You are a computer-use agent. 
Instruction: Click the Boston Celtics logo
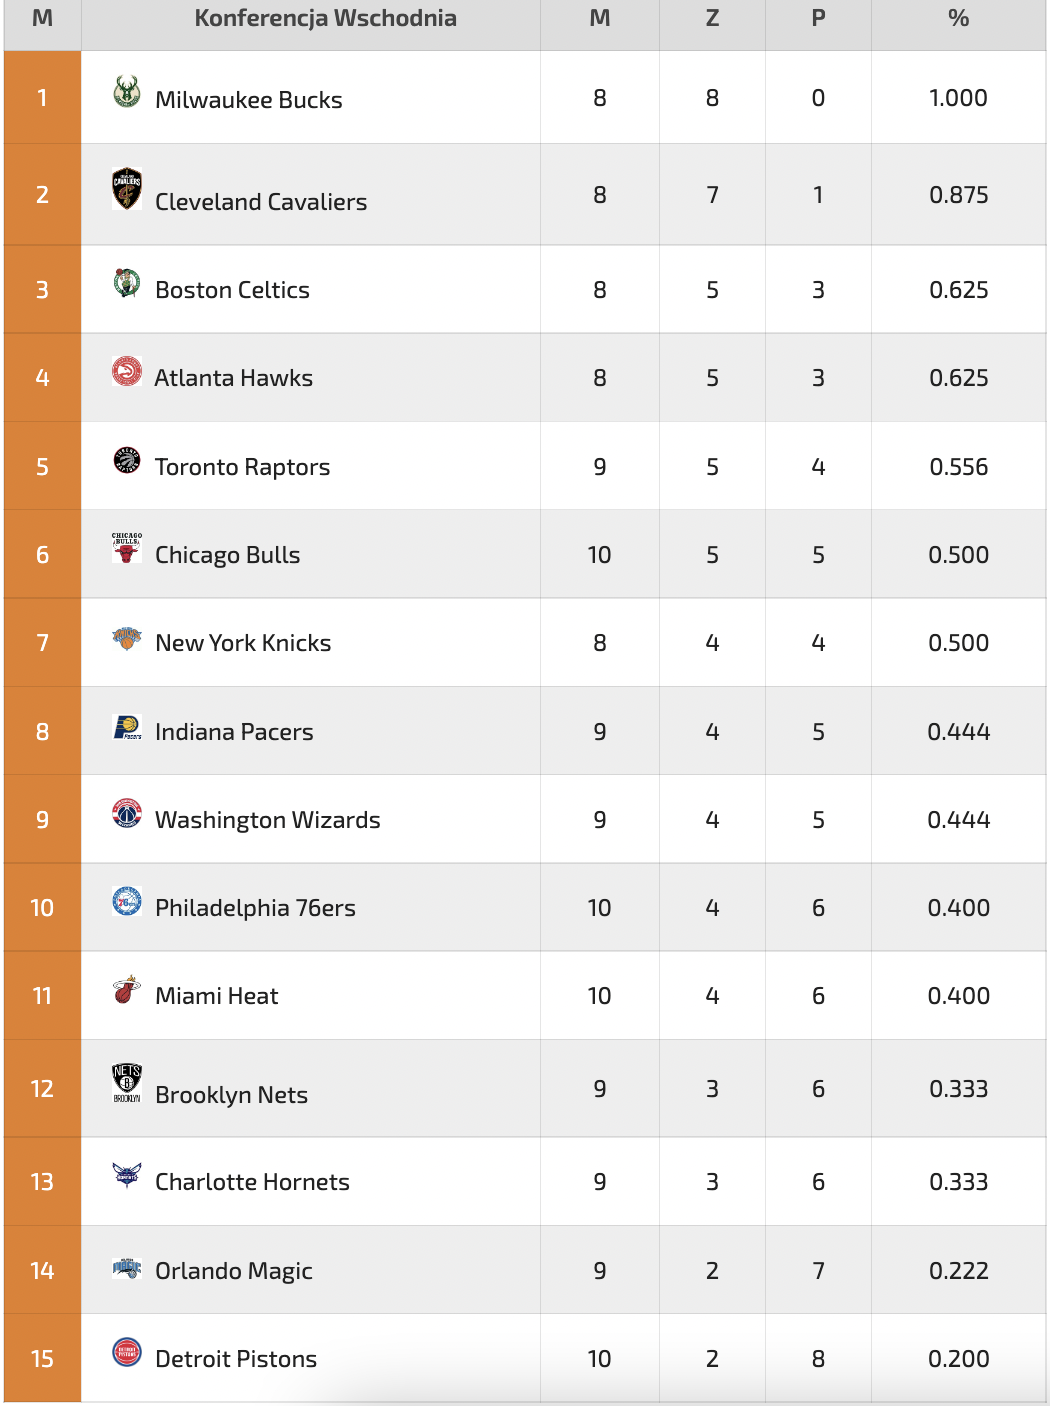click(127, 283)
